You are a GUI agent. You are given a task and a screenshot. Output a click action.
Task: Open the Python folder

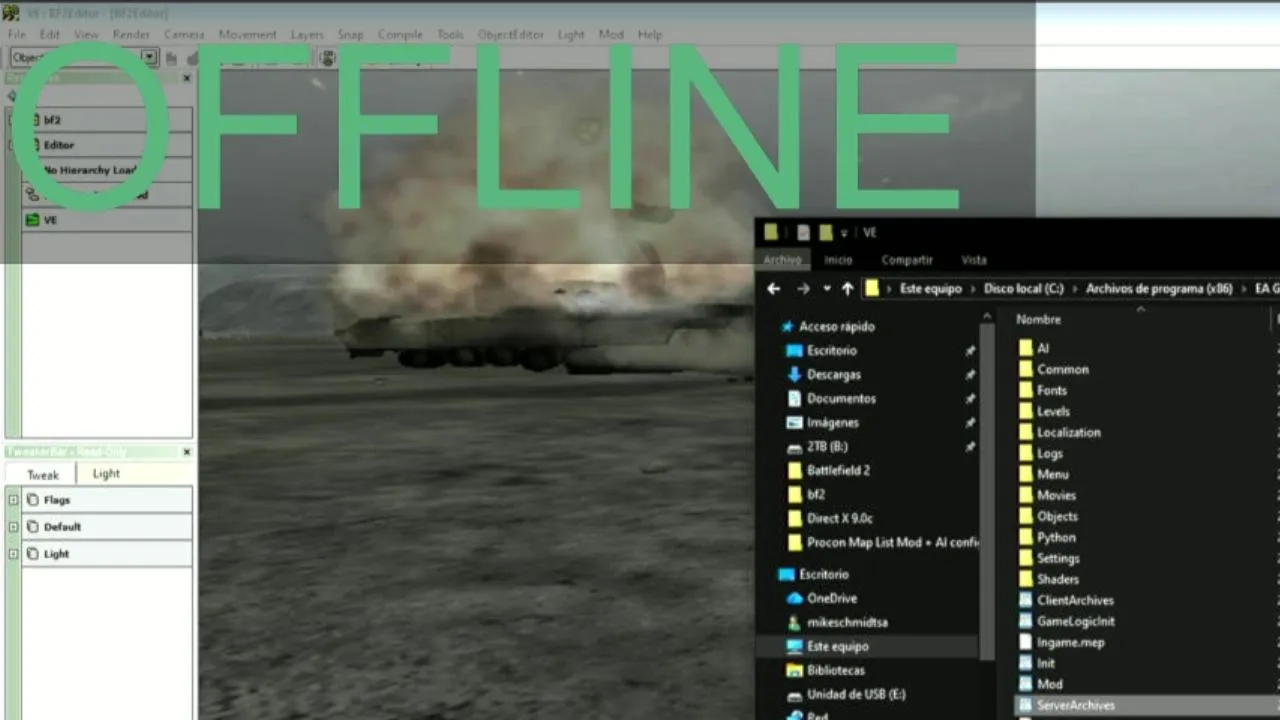pyautogui.click(x=1056, y=537)
